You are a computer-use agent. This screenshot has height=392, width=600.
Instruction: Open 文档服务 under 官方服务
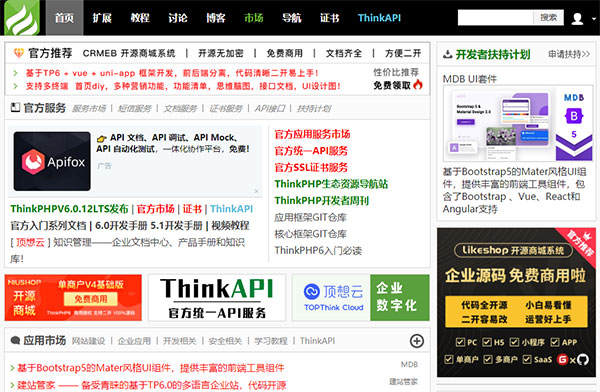pyautogui.click(x=180, y=109)
